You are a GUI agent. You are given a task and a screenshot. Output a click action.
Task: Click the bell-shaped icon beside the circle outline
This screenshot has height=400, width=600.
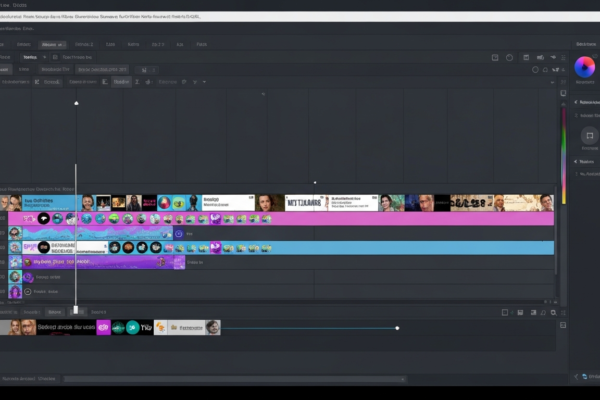tap(545, 70)
